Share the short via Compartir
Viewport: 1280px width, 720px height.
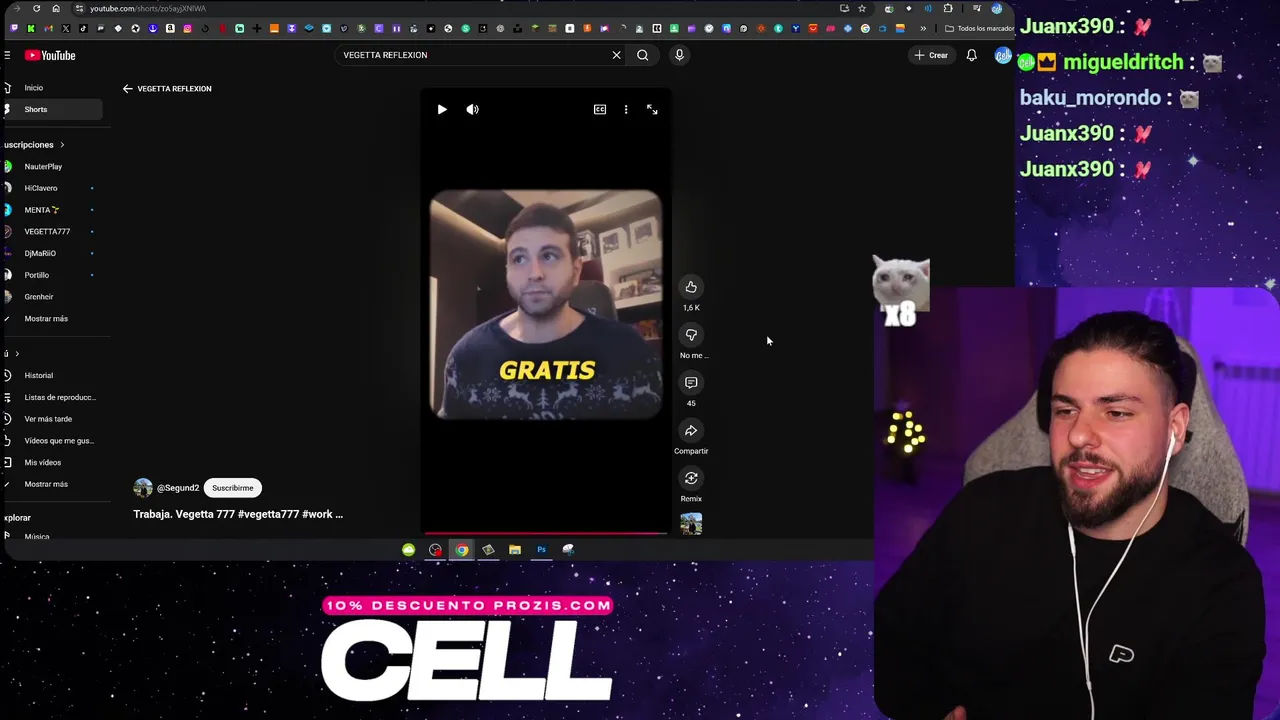[x=691, y=431]
